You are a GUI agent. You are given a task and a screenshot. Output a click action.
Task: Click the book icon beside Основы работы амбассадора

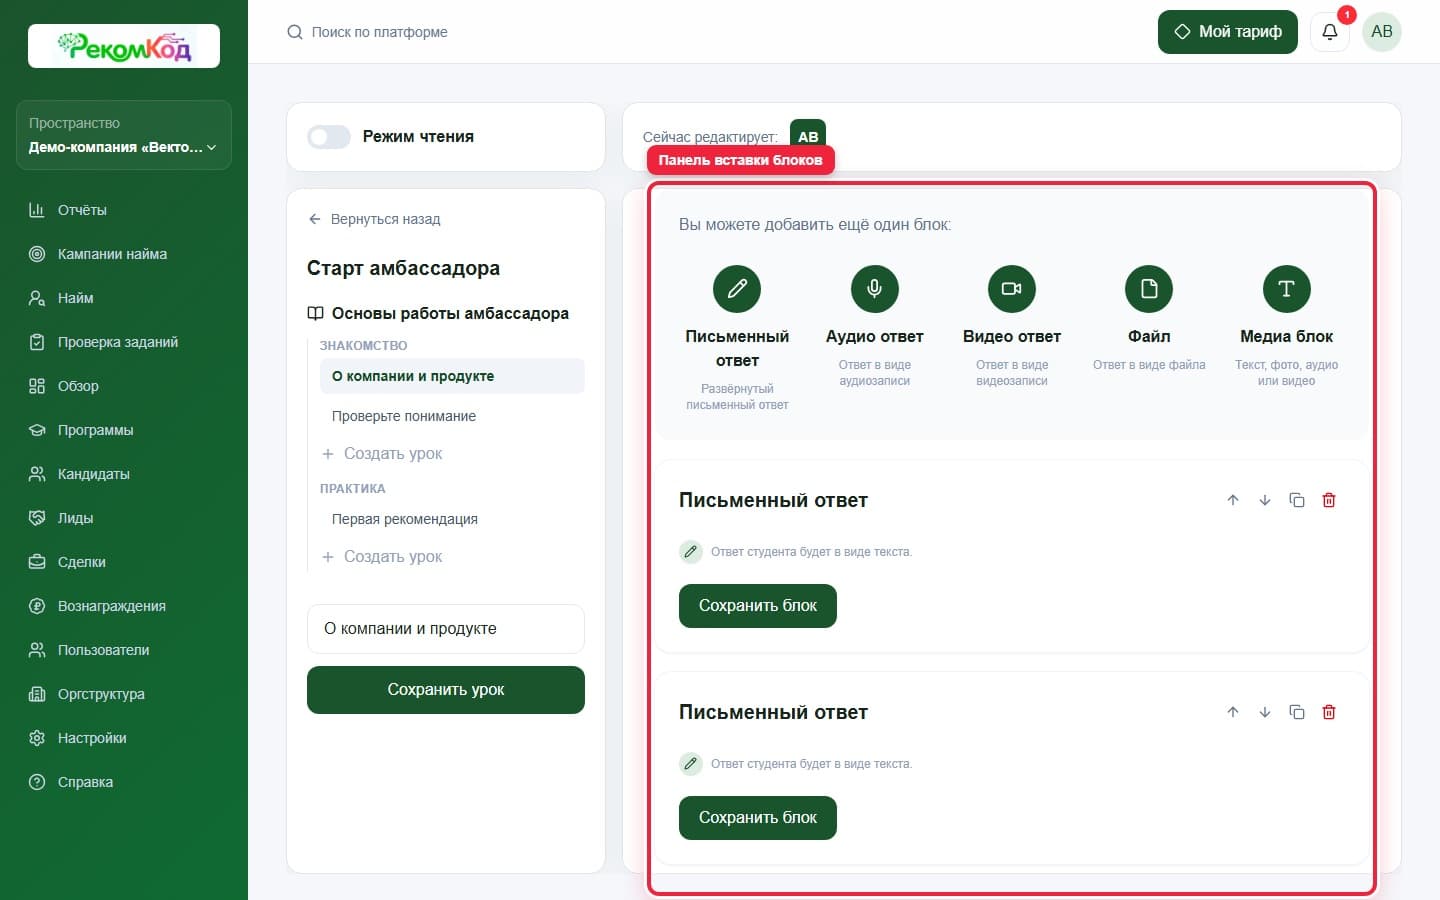pos(315,313)
